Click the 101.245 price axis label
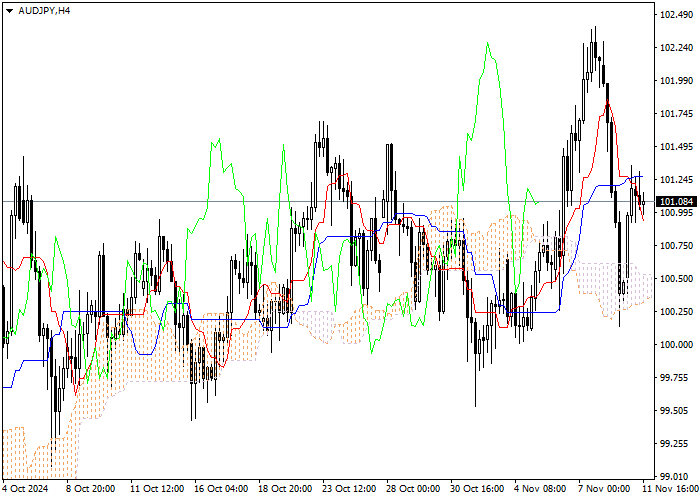700x500 pixels. coord(676,180)
